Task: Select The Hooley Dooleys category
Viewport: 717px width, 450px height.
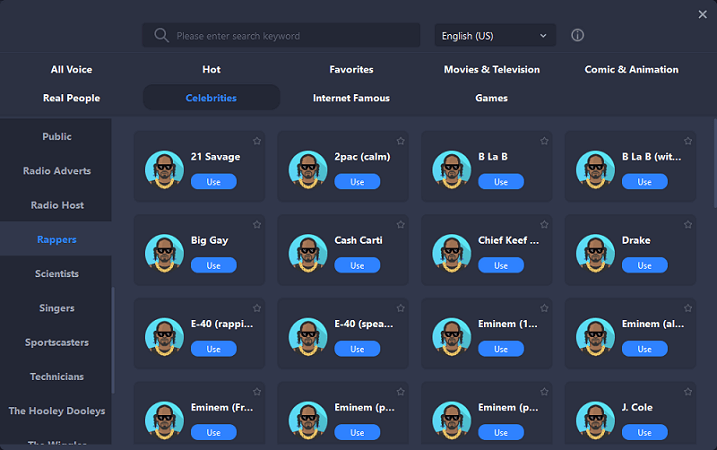Action: click(56, 411)
